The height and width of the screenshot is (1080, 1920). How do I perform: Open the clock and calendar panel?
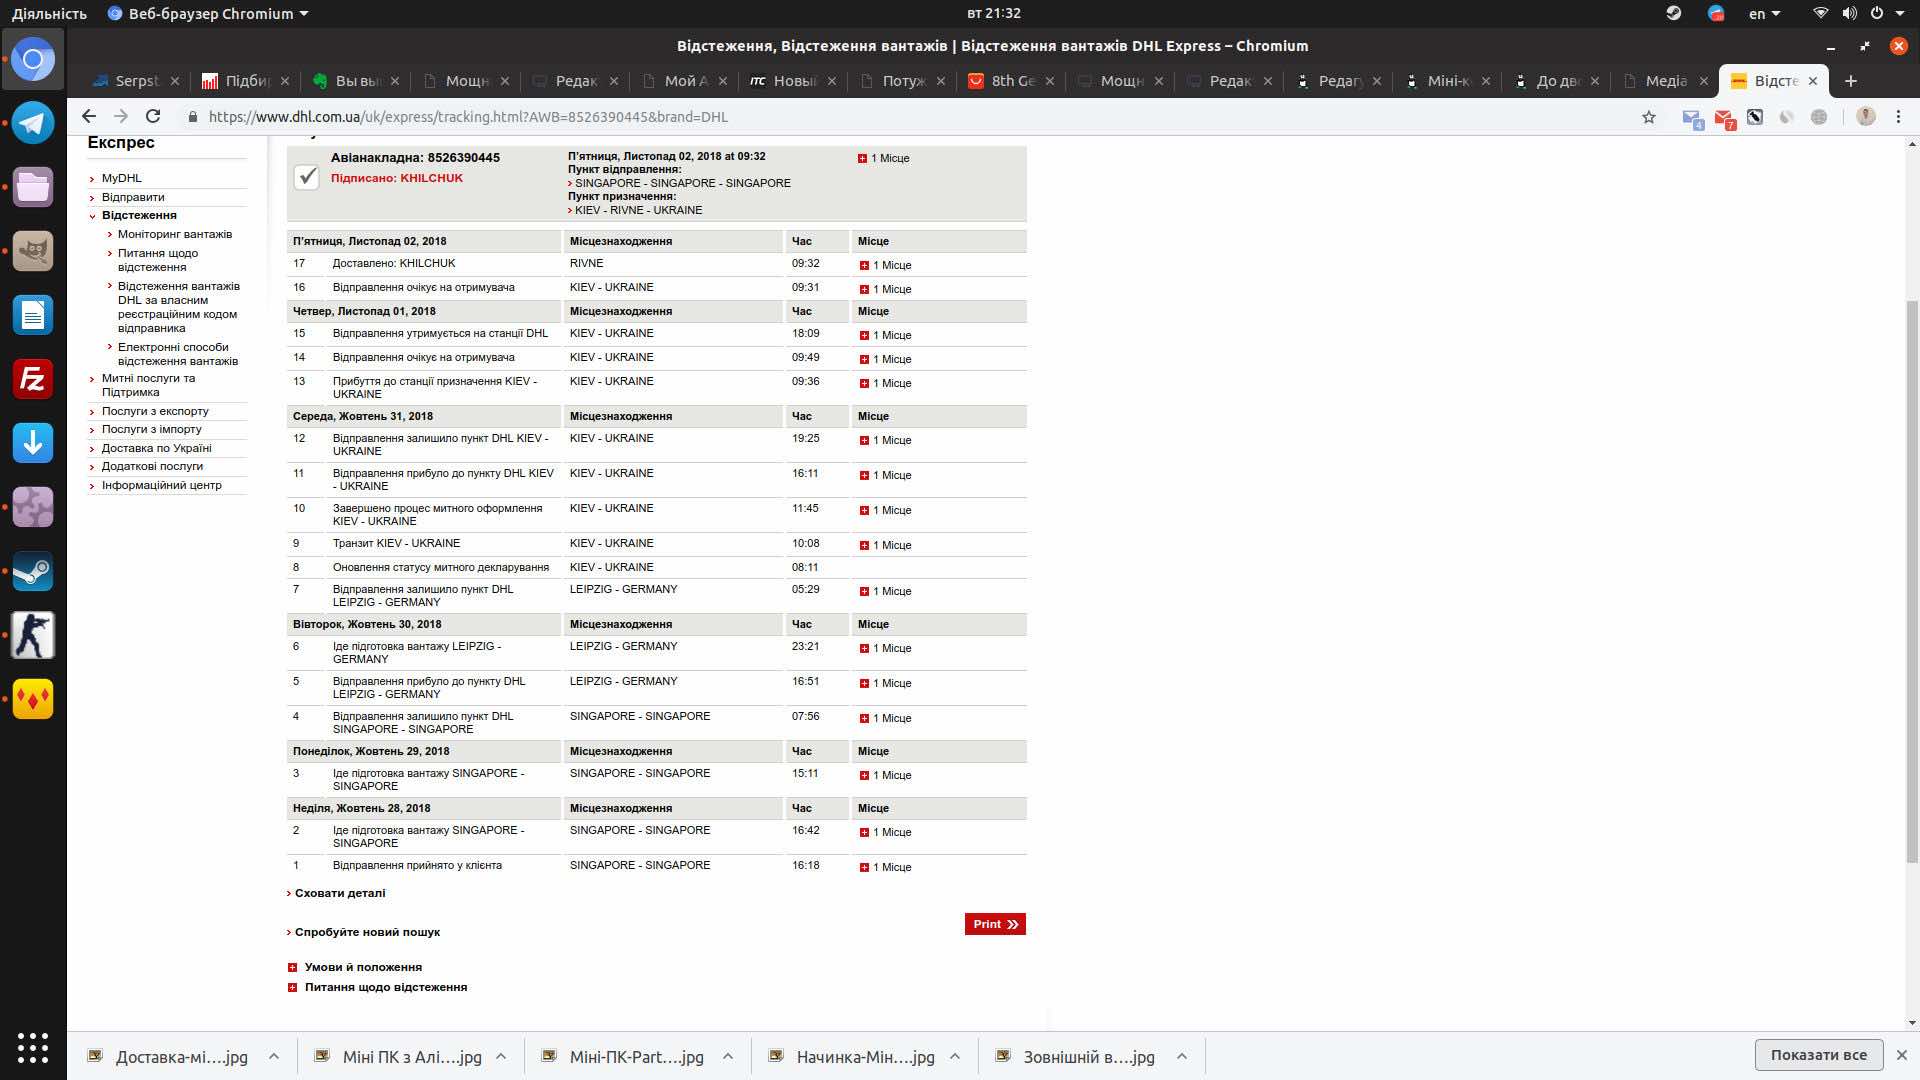994,13
